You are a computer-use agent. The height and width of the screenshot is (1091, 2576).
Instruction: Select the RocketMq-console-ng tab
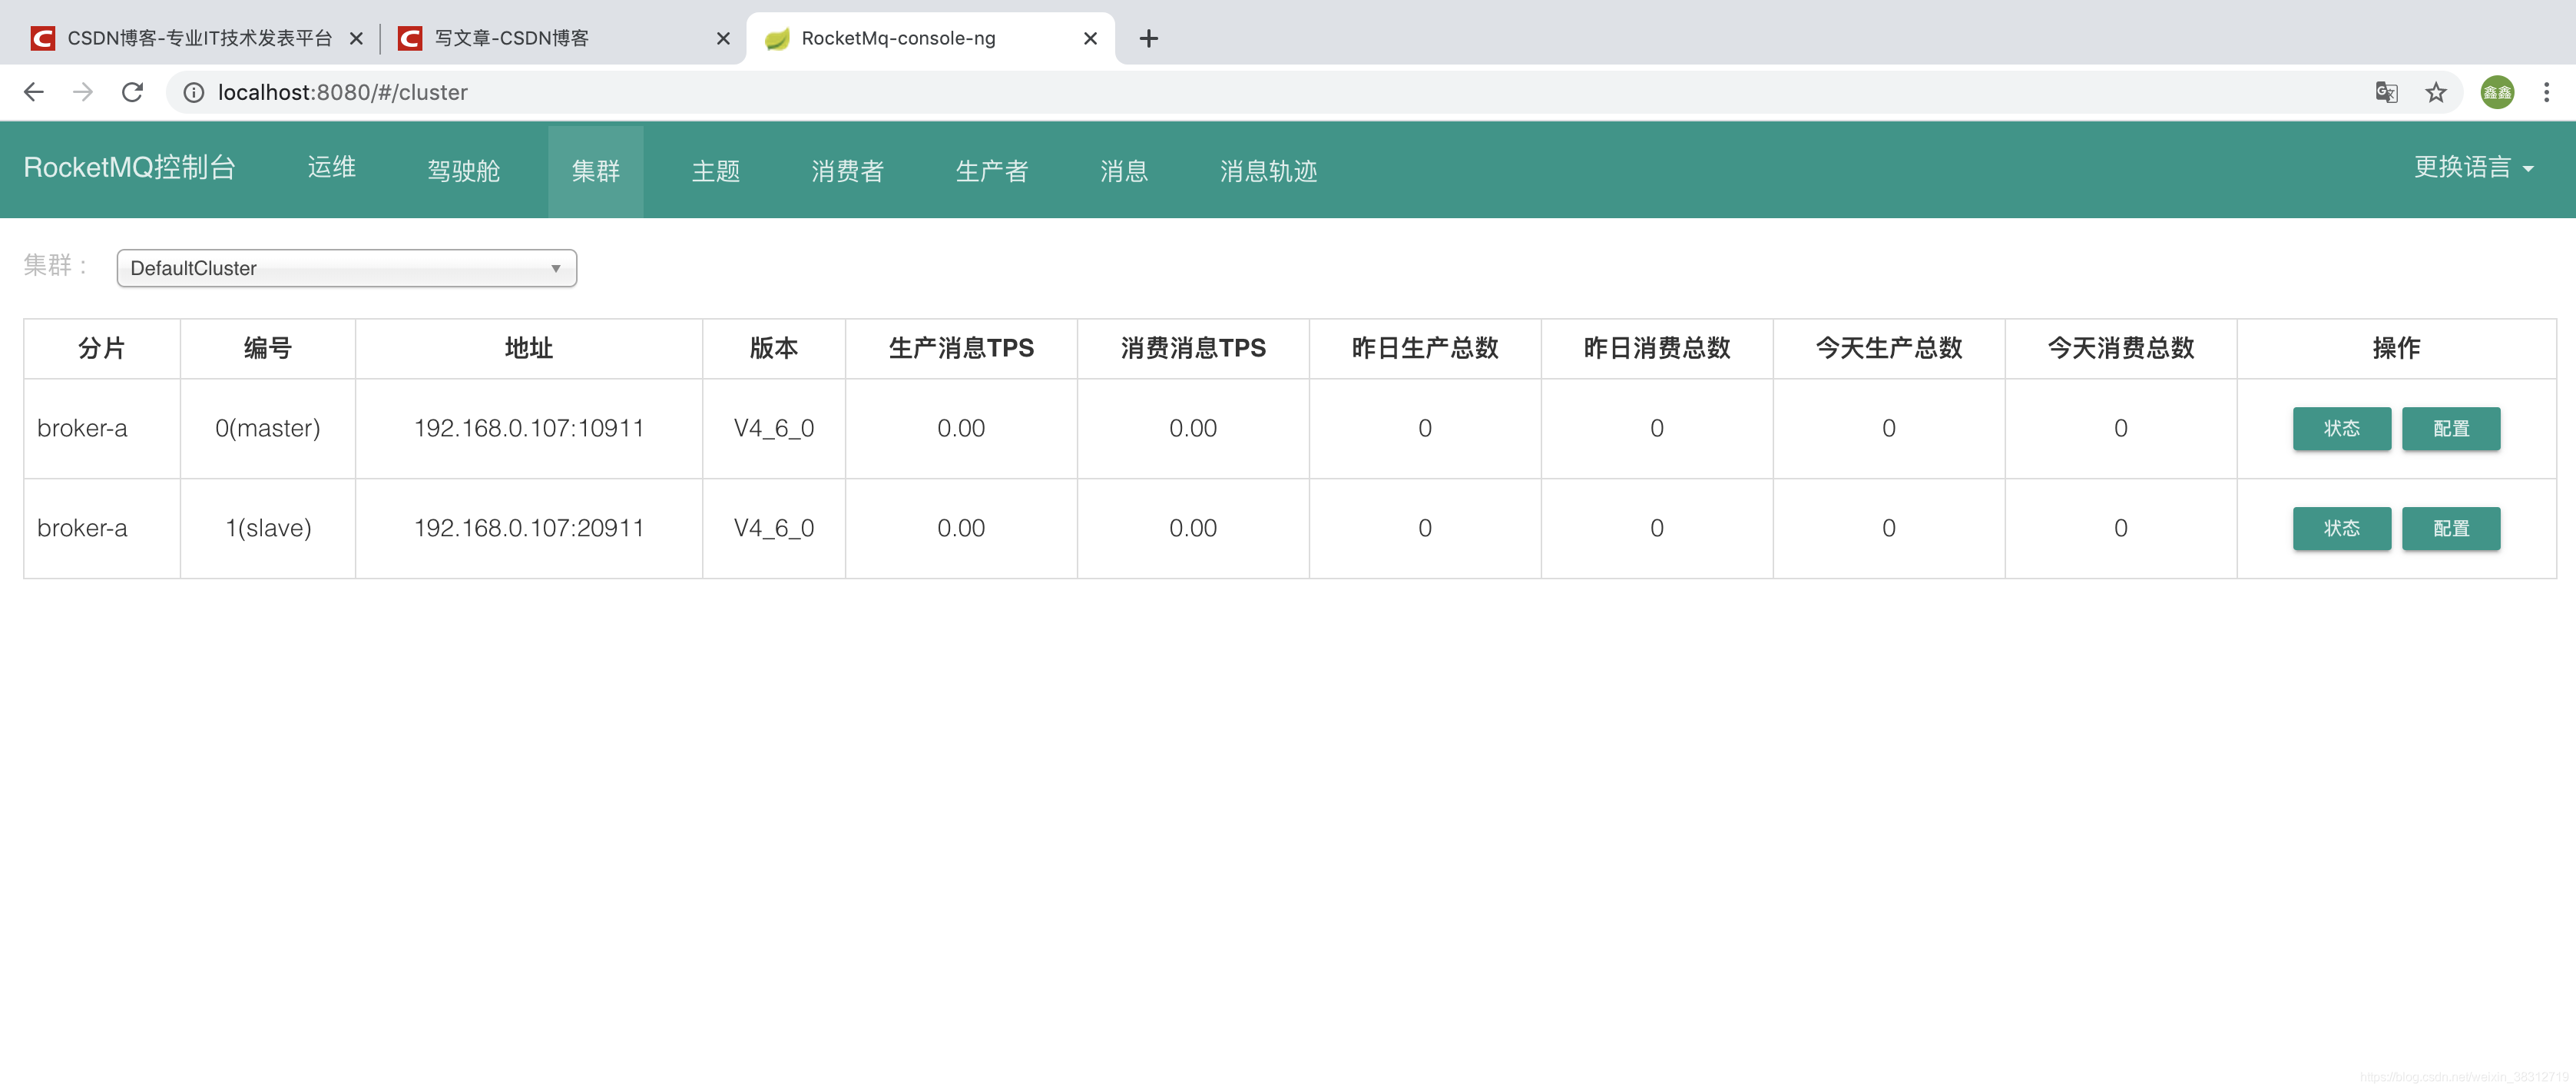(x=930, y=38)
